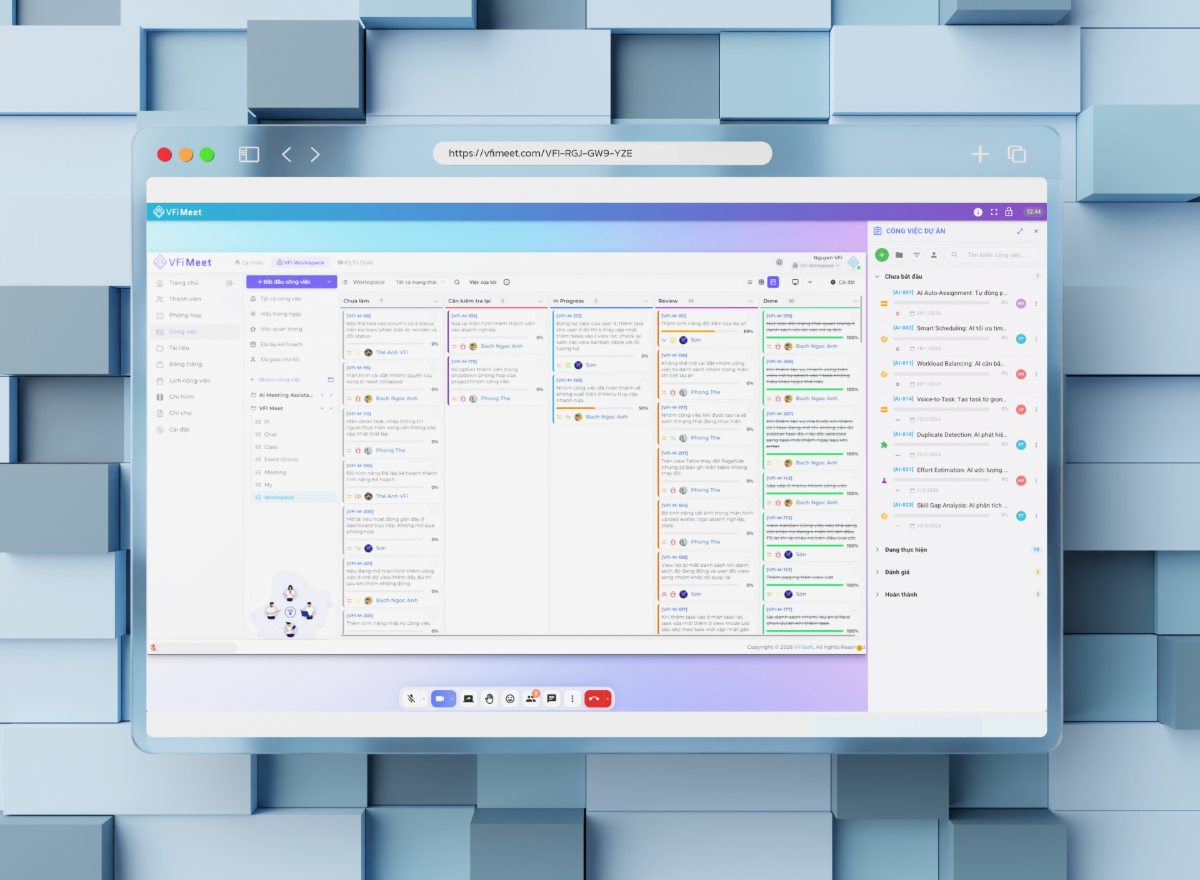Enable screen sharing from the call bar
This screenshot has height=880, width=1200.
coord(469,699)
